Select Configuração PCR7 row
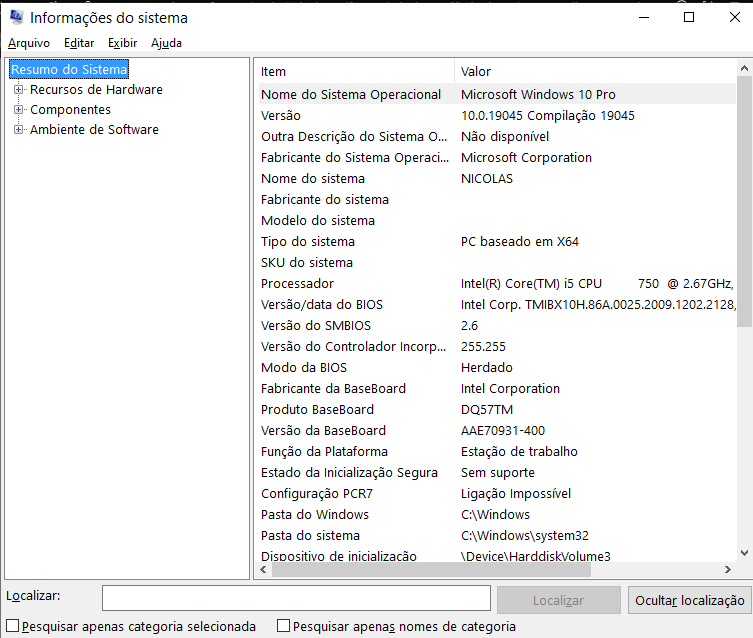Viewport: 753px width, 638px height. [497, 494]
